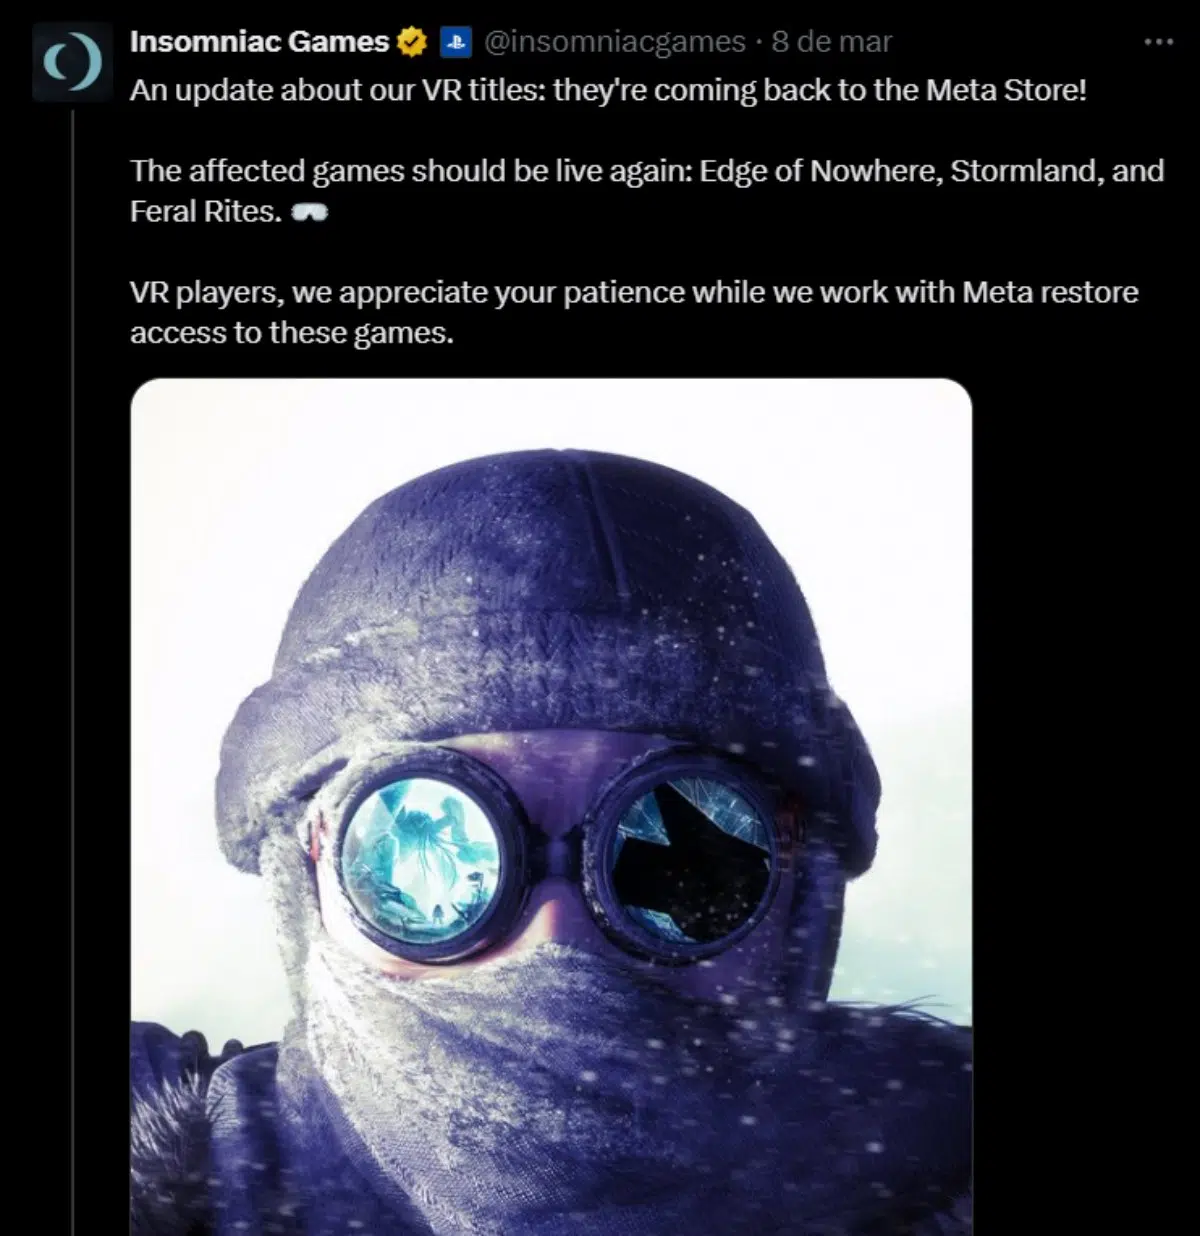This screenshot has height=1236, width=1200.
Task: Open the "8 de mar" tweet timestamp
Action: [x=832, y=42]
